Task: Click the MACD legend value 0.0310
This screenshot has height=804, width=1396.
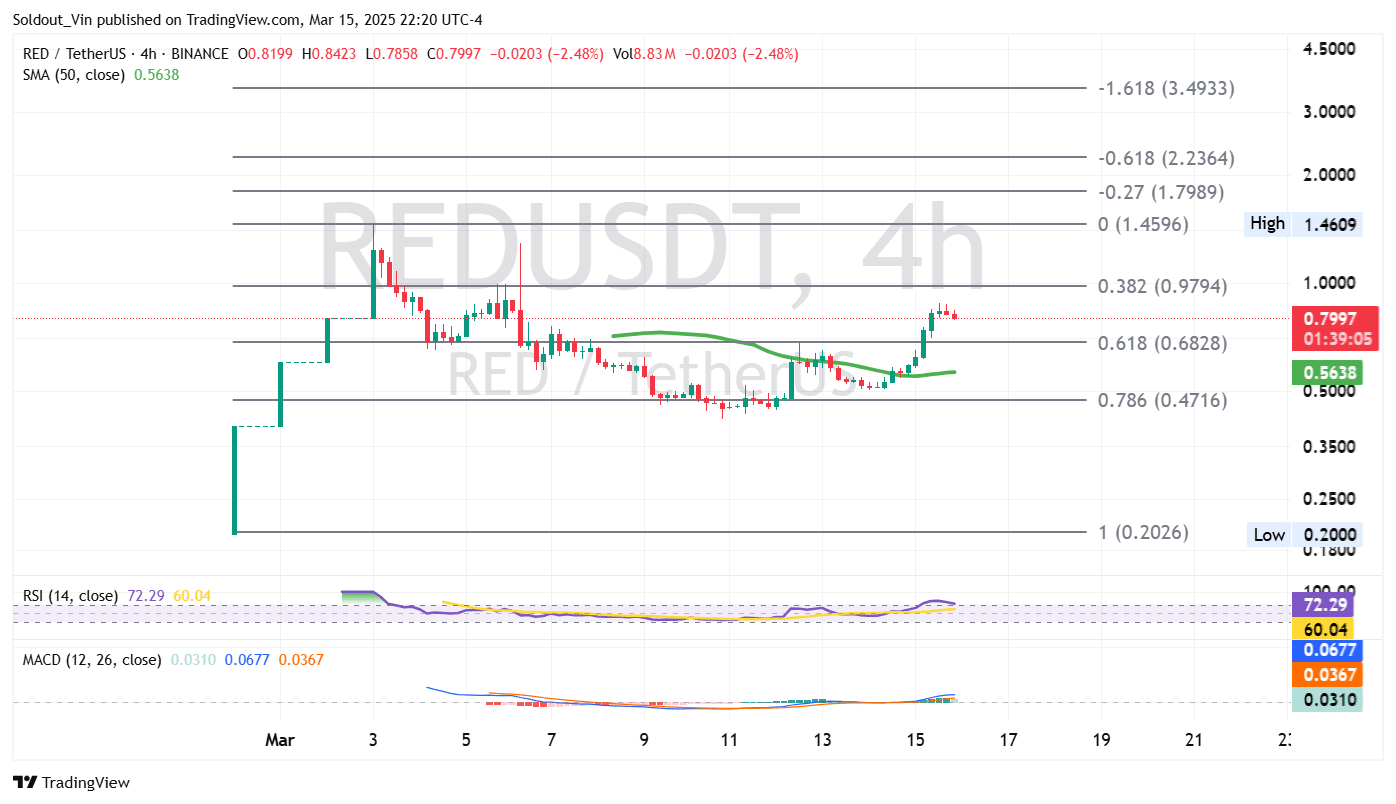Action: pos(192,660)
